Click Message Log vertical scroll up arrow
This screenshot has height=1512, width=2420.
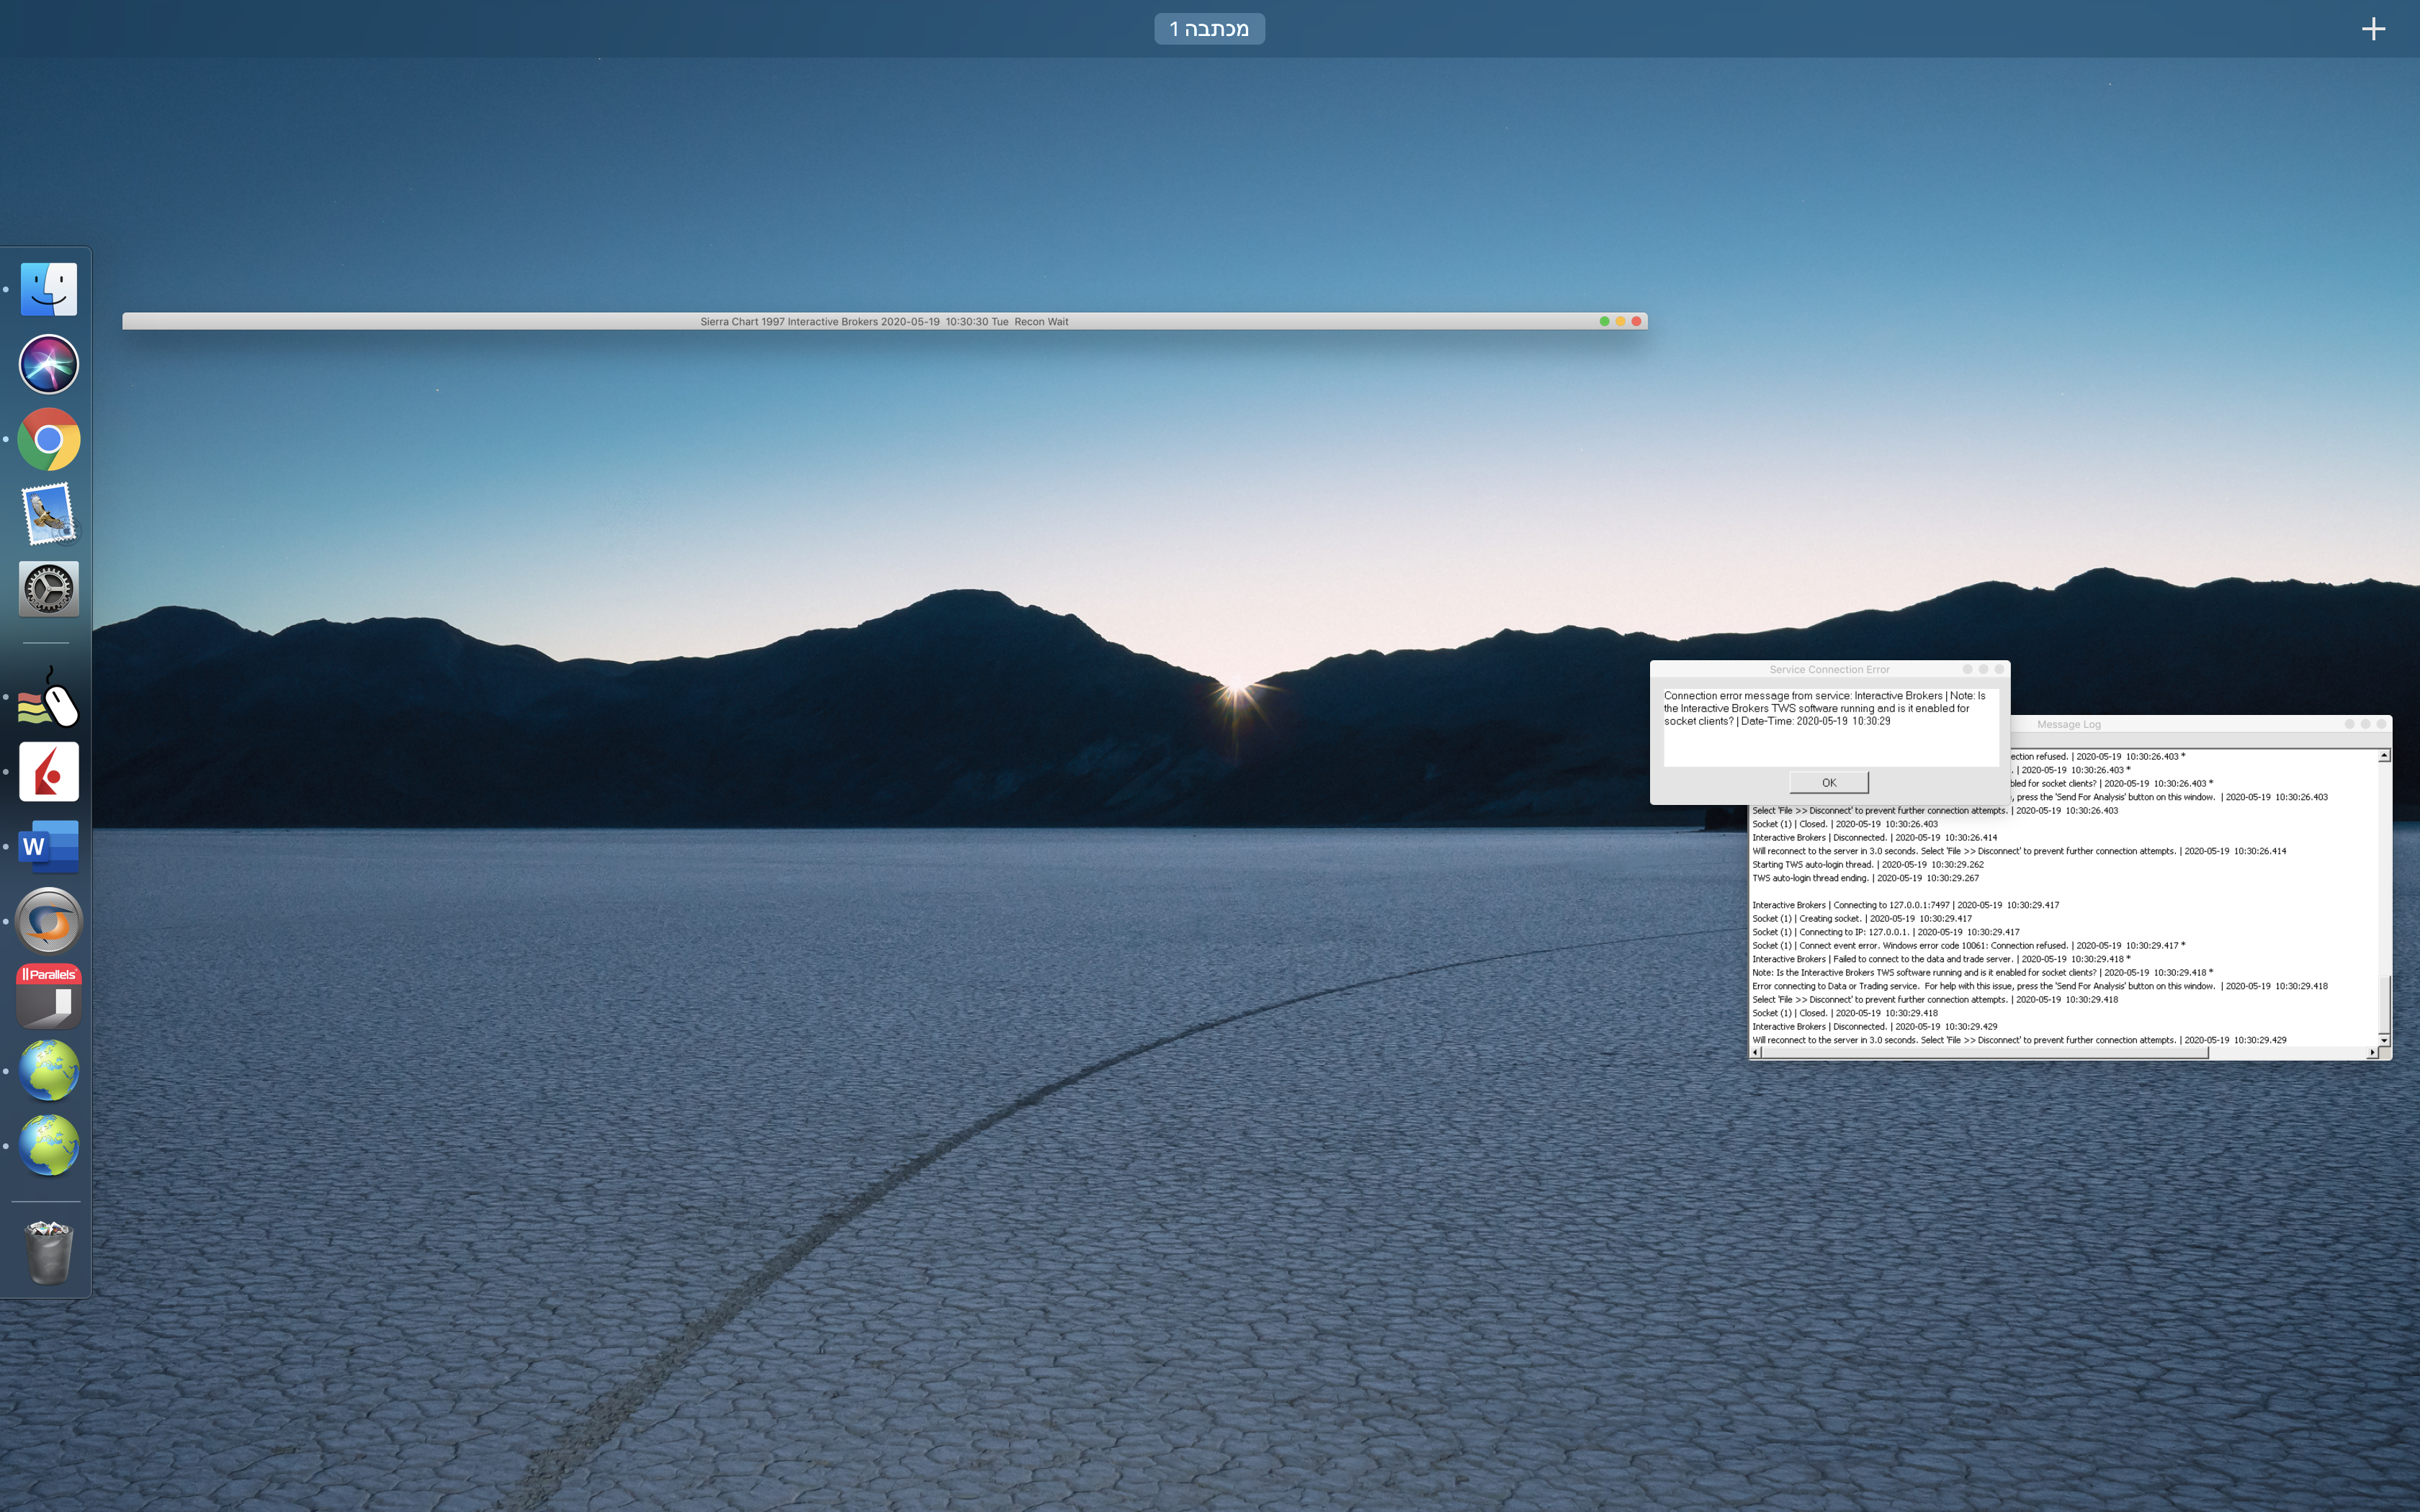2384,756
